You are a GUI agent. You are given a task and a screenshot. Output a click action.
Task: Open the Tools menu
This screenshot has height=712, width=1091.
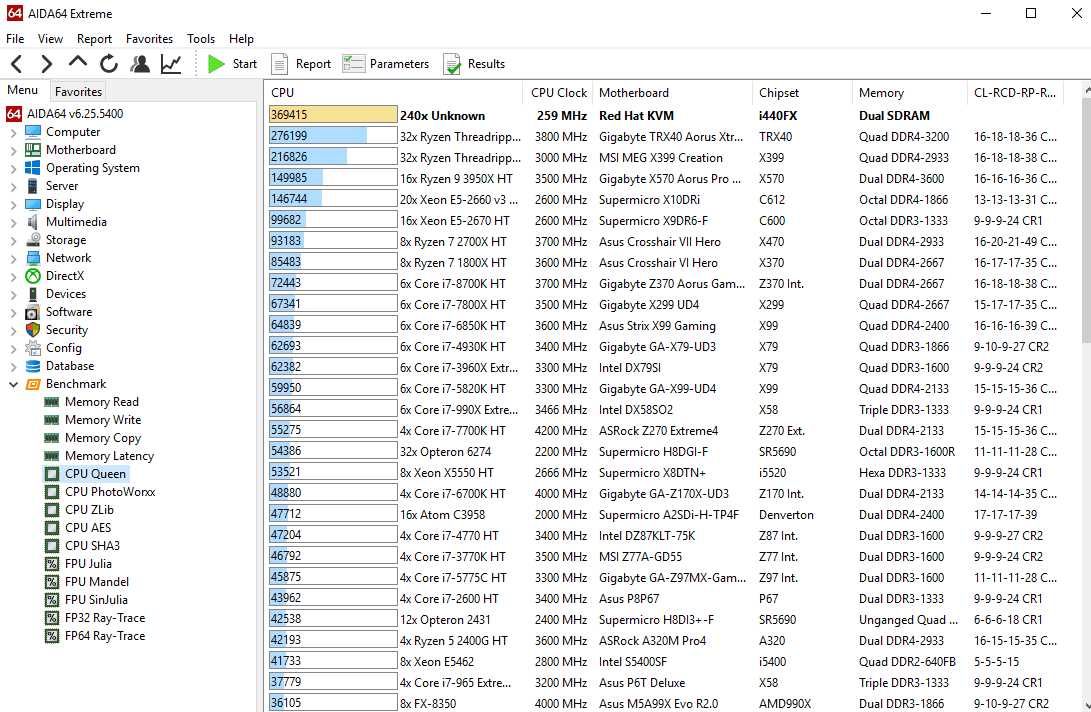pos(201,39)
